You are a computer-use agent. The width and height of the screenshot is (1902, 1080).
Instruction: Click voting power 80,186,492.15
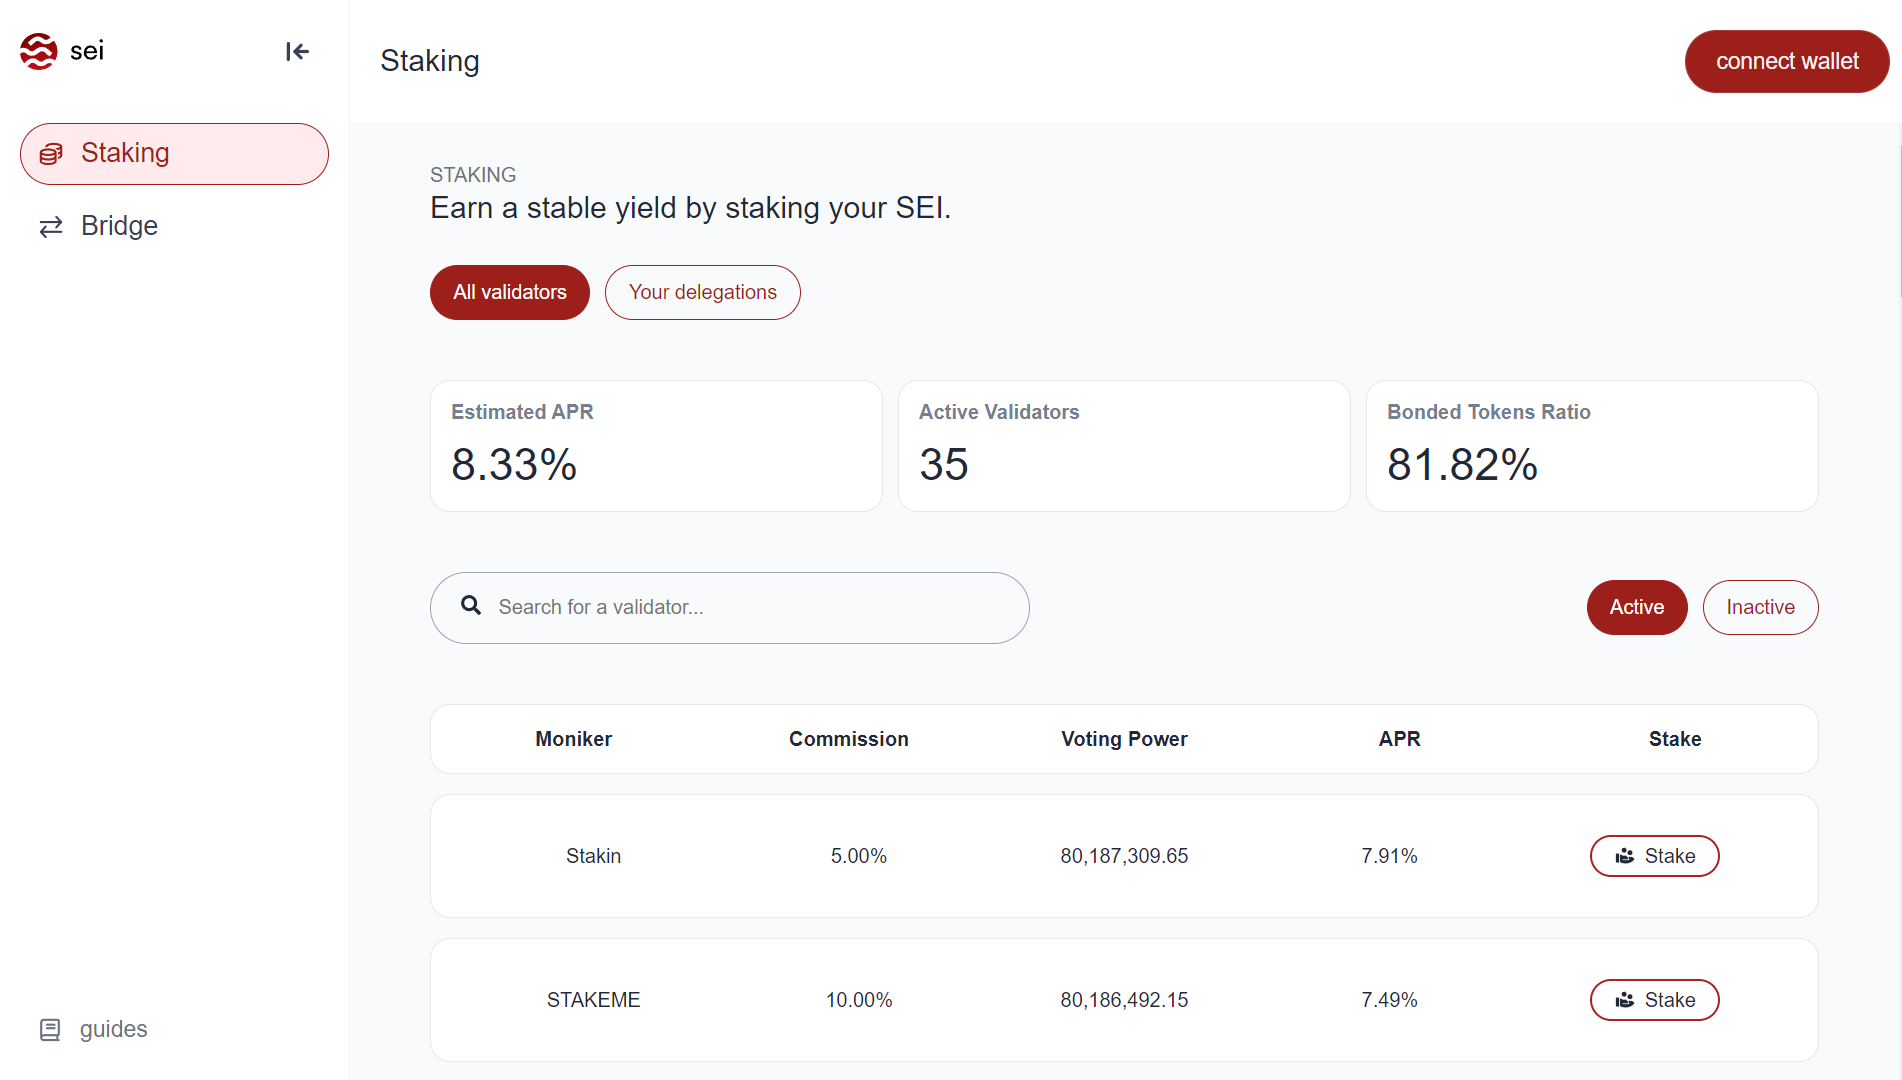(1124, 1000)
